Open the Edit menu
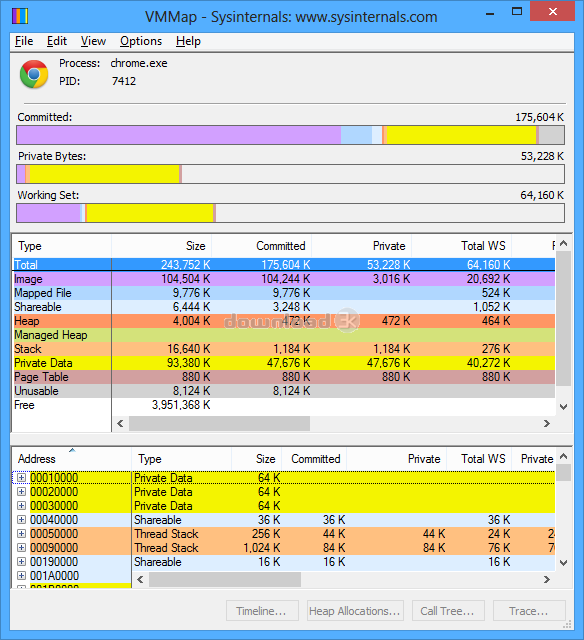 (x=57, y=41)
